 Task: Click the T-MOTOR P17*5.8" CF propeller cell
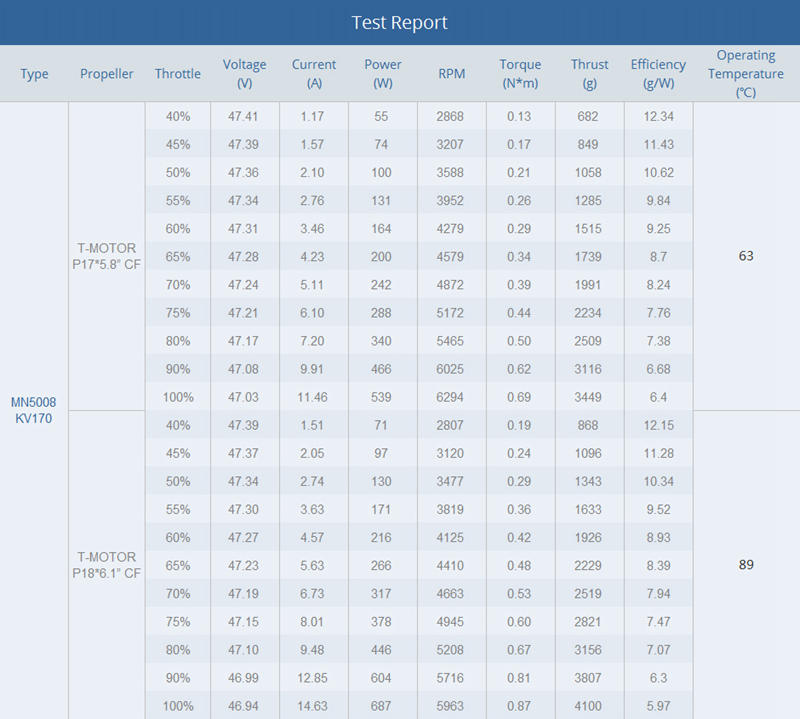[107, 256]
